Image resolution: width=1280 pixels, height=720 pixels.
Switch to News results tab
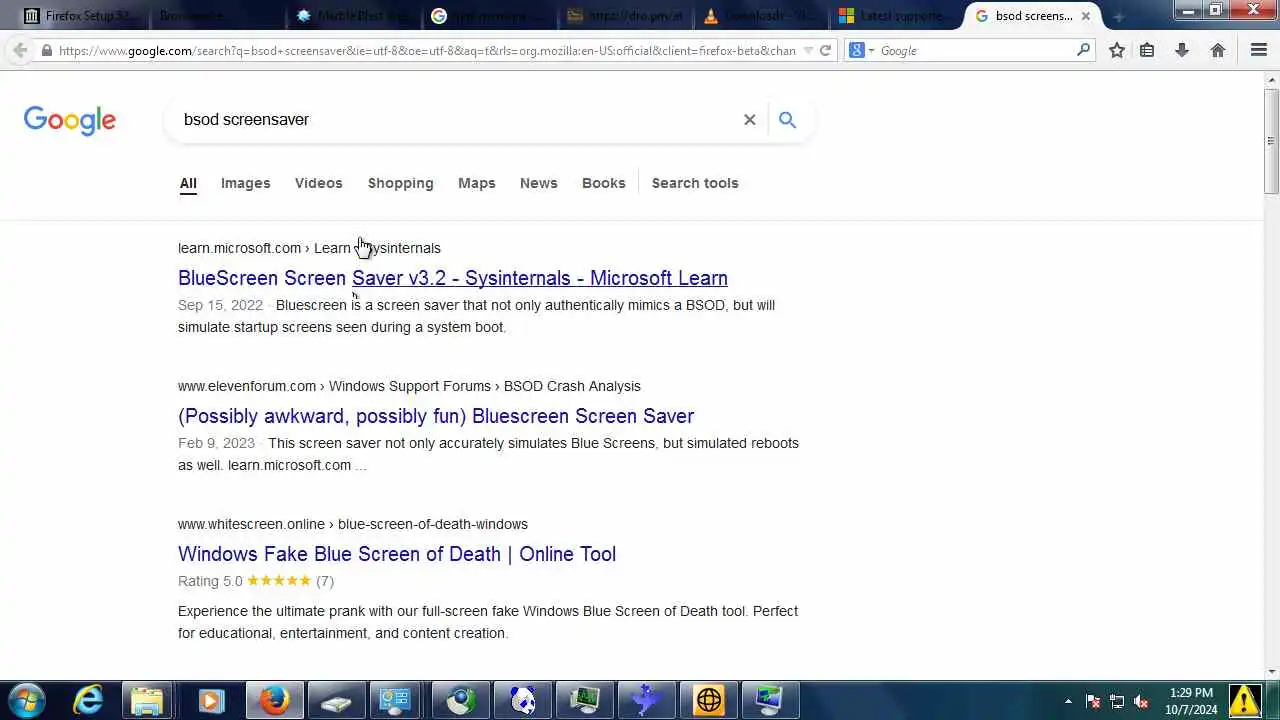tap(538, 183)
